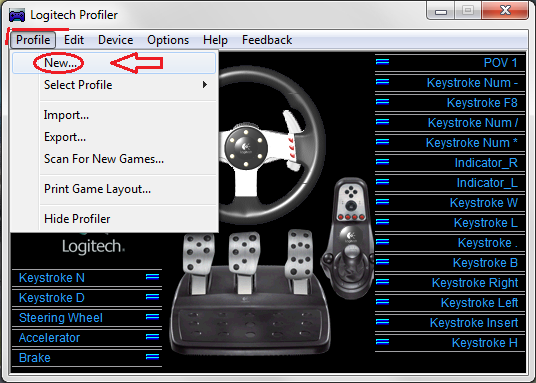This screenshot has width=536, height=383.
Task: Click the blue bars icon beside Keystroke F8
Action: 382,102
